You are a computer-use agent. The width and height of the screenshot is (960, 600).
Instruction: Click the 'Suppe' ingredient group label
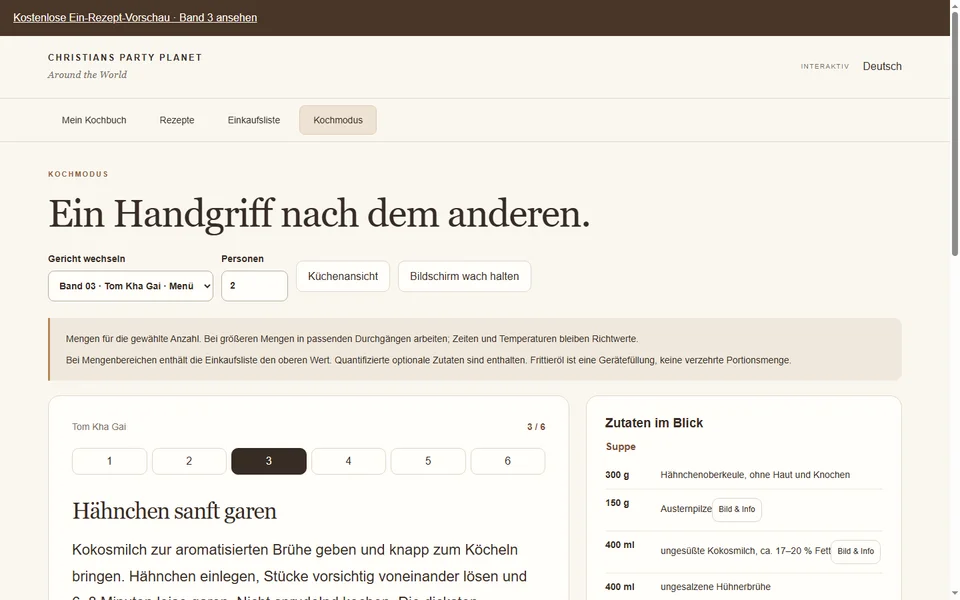pos(621,447)
